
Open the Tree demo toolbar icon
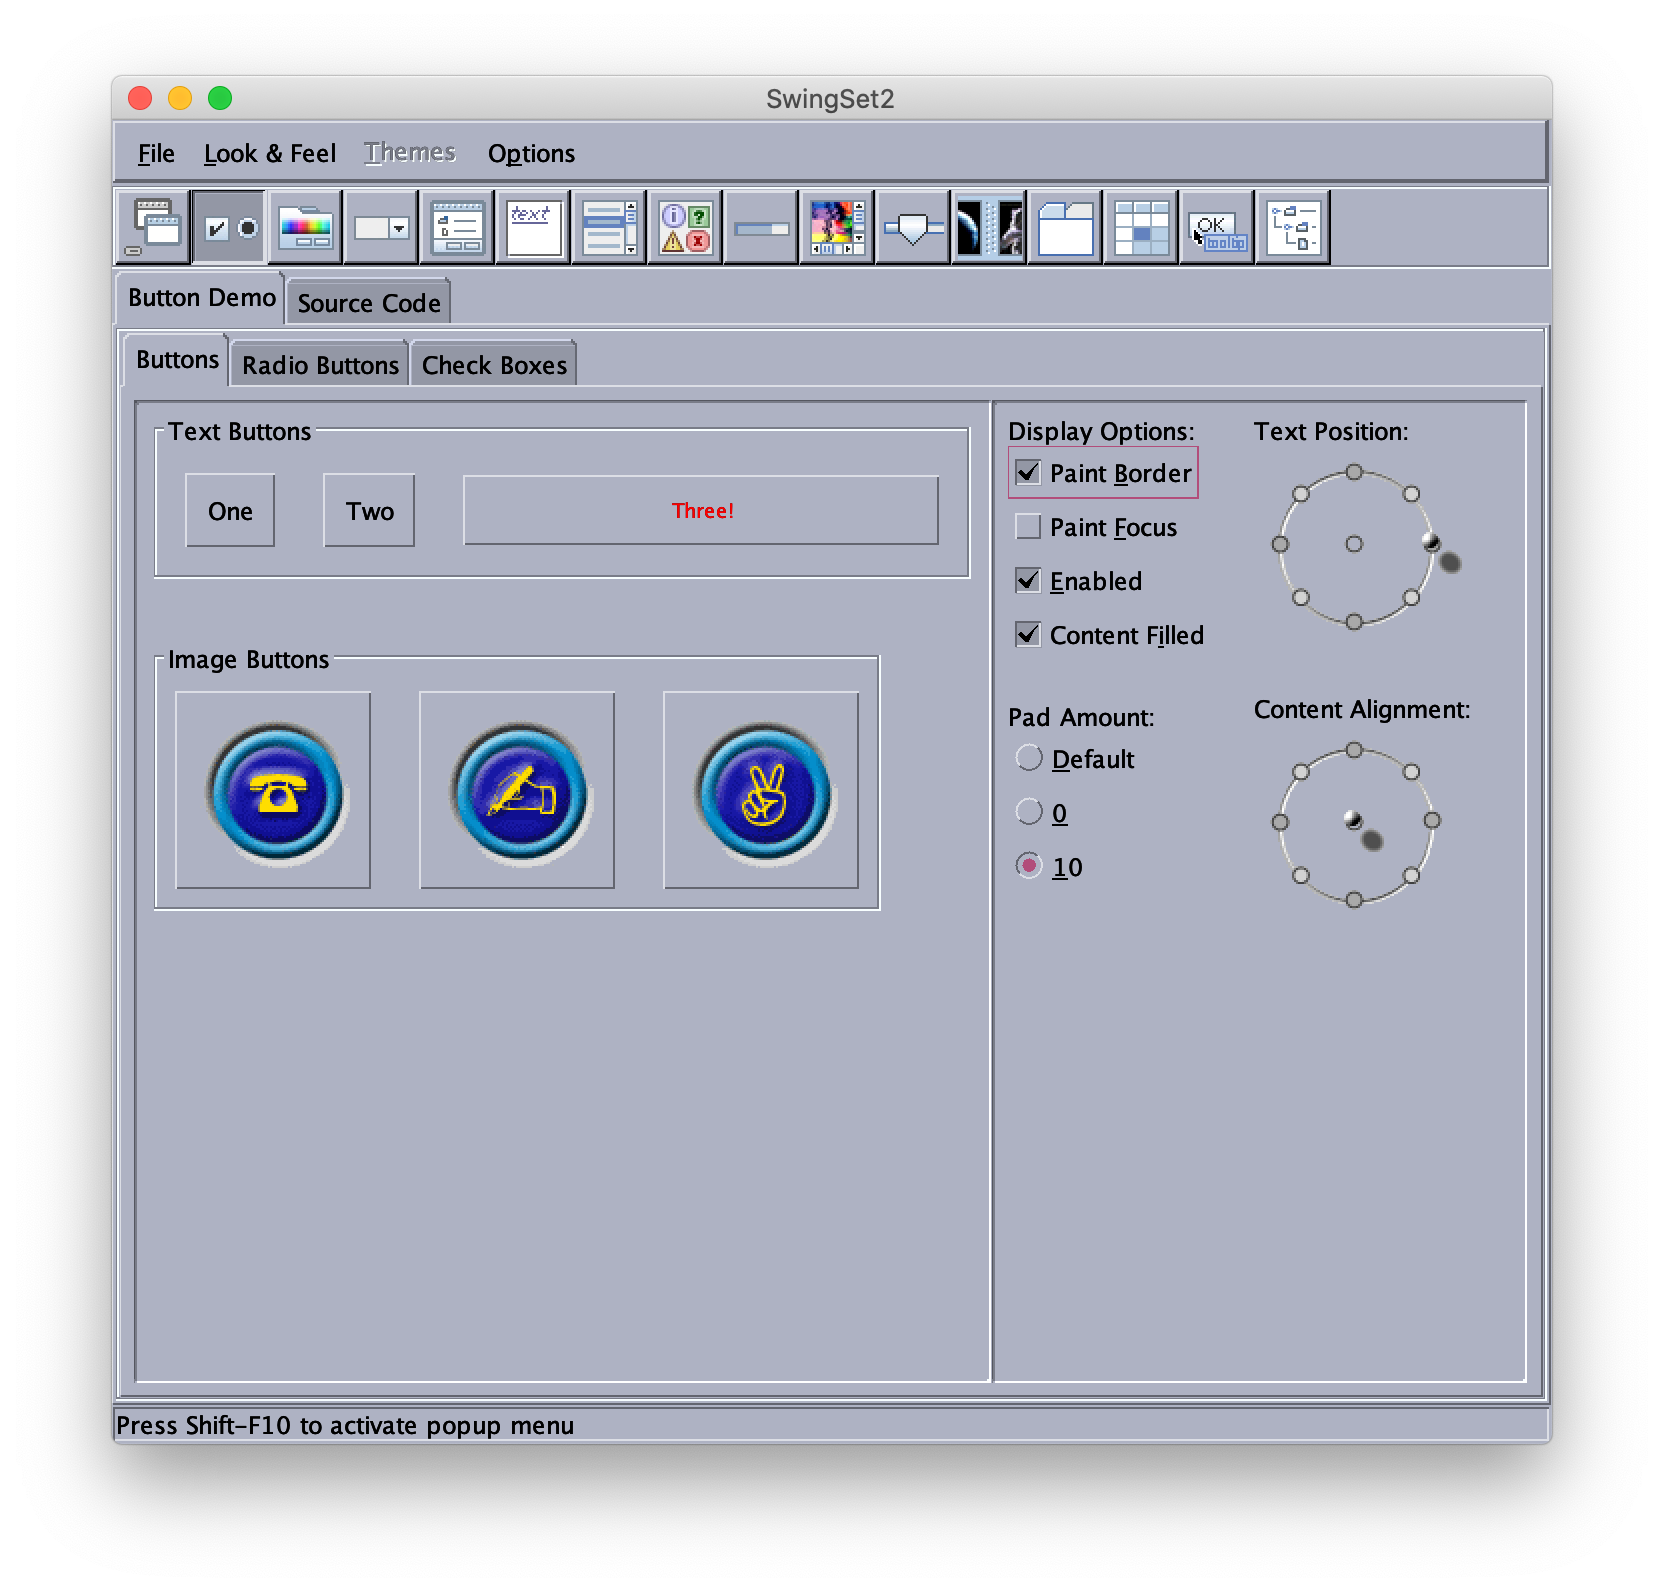[x=1293, y=227]
